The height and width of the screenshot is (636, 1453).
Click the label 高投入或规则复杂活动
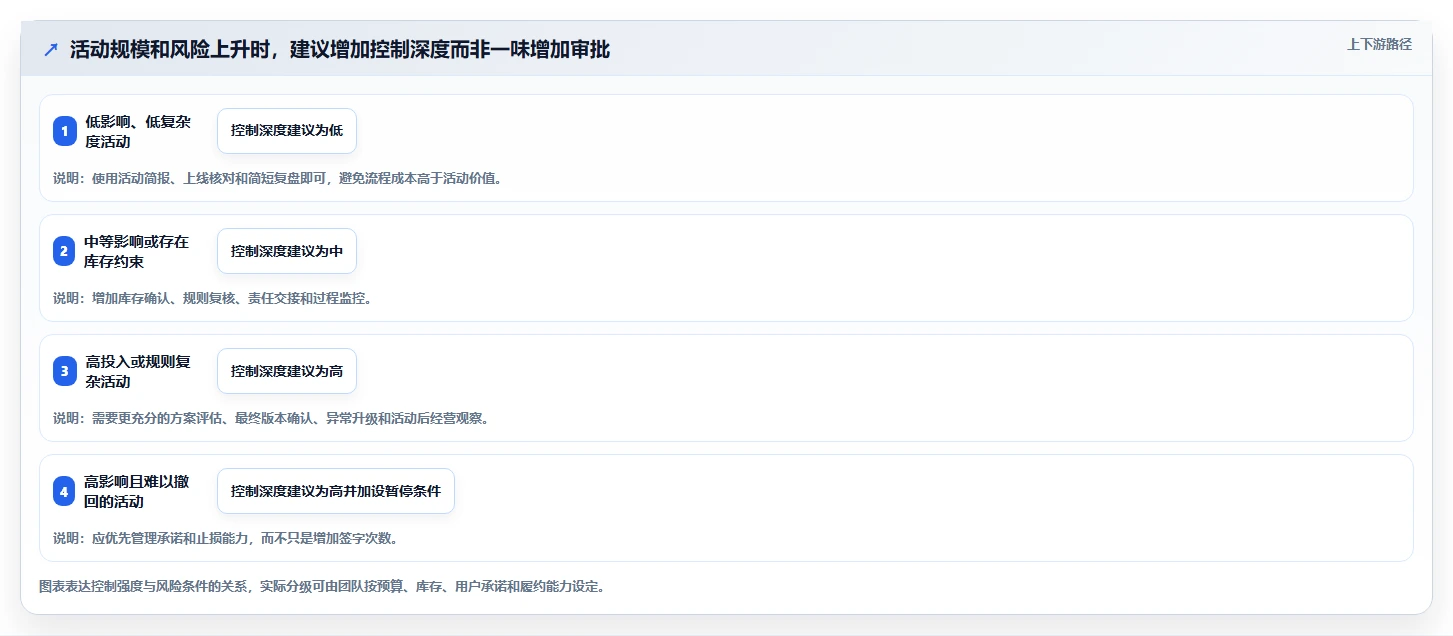(138, 371)
